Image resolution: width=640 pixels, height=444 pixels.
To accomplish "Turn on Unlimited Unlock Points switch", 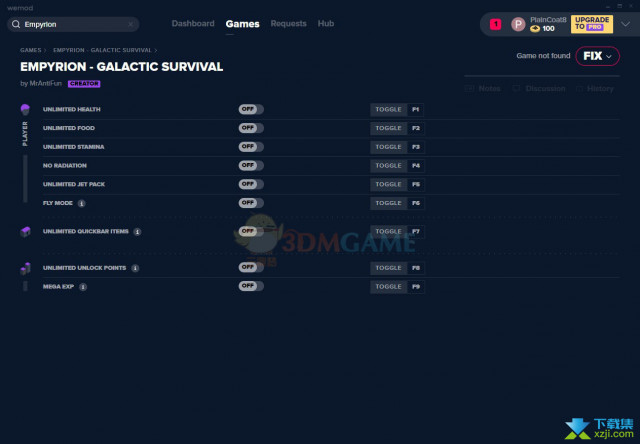I will pyautogui.click(x=251, y=268).
